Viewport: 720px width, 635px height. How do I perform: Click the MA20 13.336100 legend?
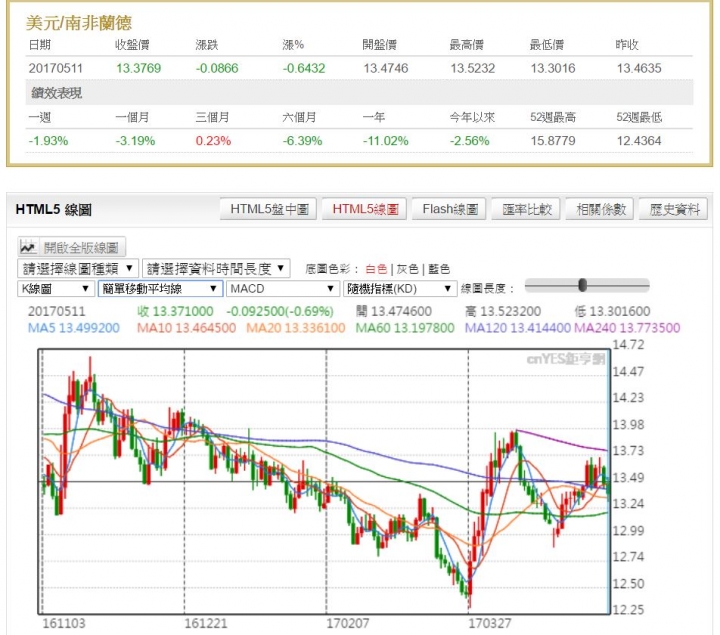click(295, 328)
